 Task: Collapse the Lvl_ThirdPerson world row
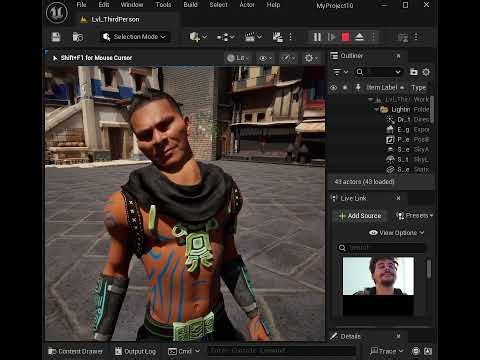point(371,99)
